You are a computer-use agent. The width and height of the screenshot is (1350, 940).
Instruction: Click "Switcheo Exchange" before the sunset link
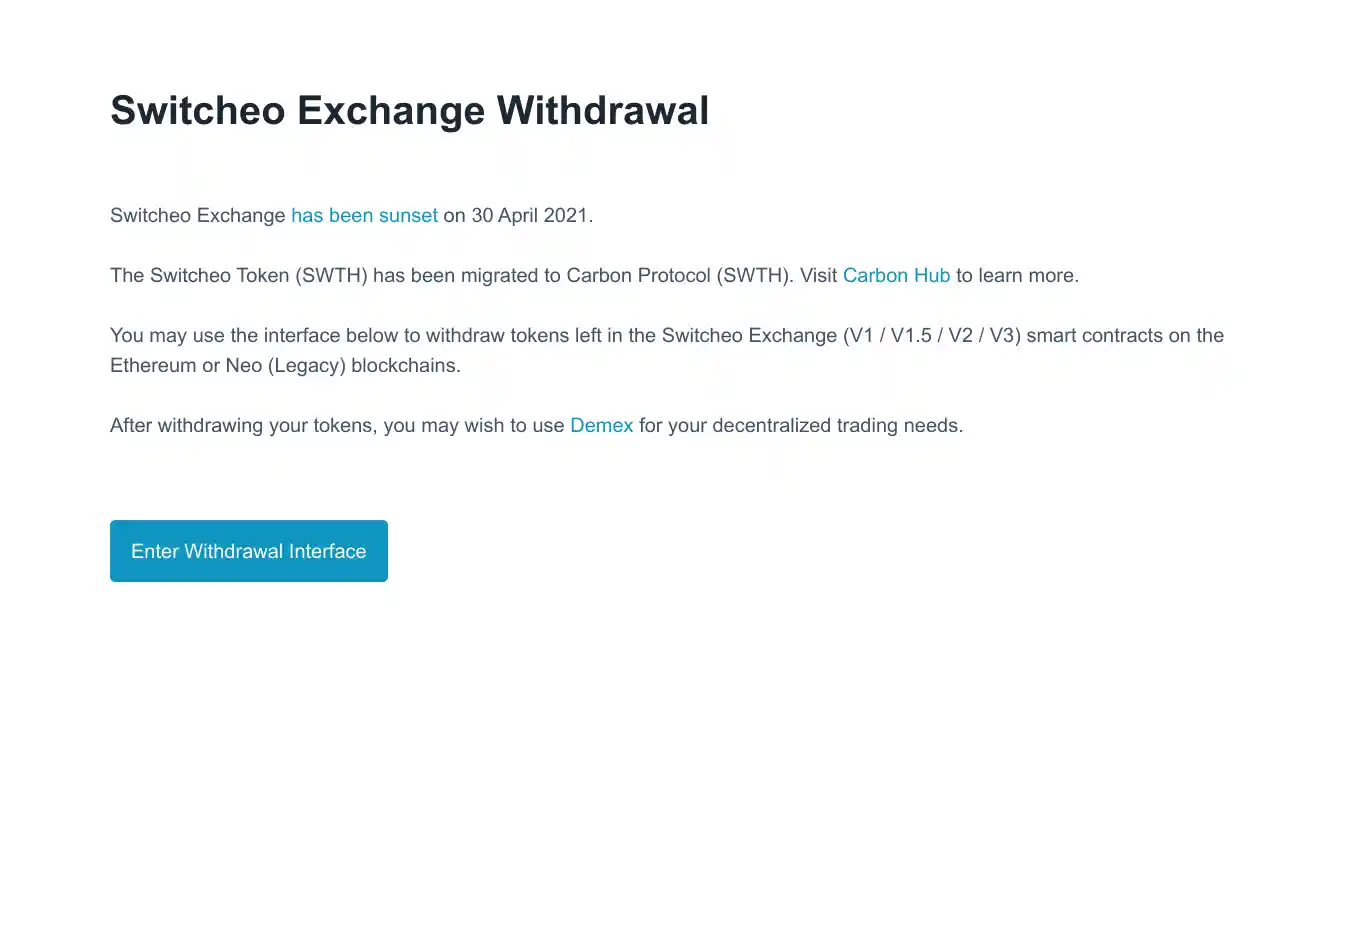coord(197,215)
